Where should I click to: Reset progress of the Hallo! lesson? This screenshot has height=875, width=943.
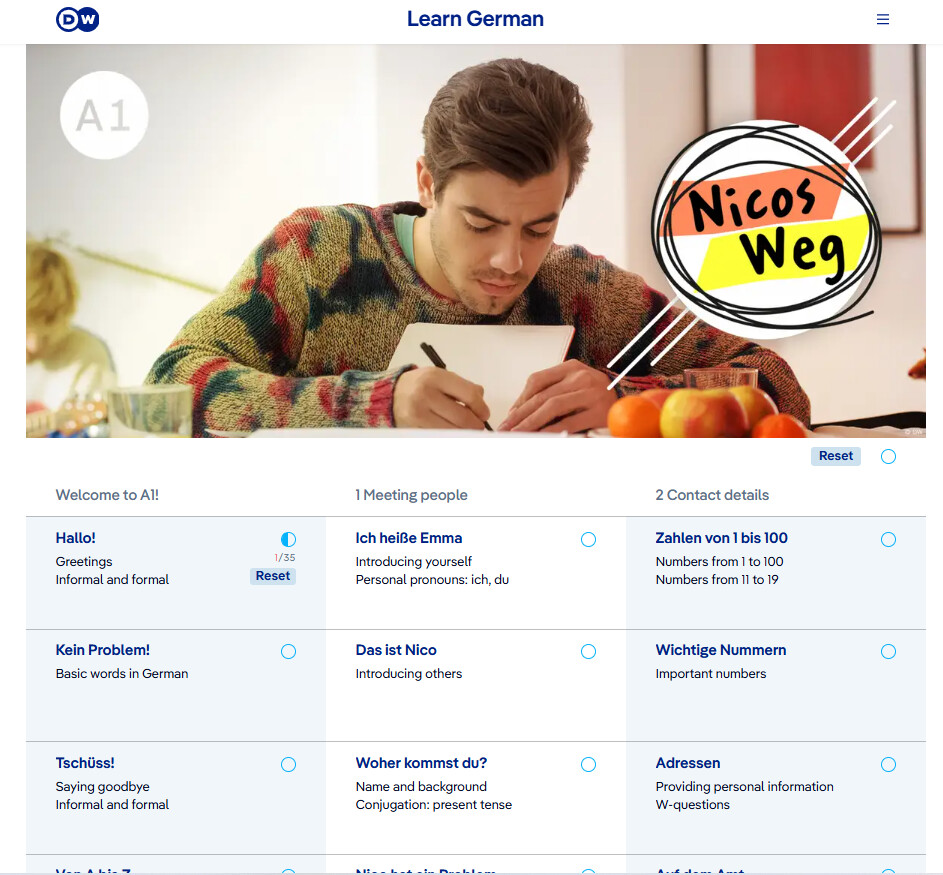[x=272, y=576]
